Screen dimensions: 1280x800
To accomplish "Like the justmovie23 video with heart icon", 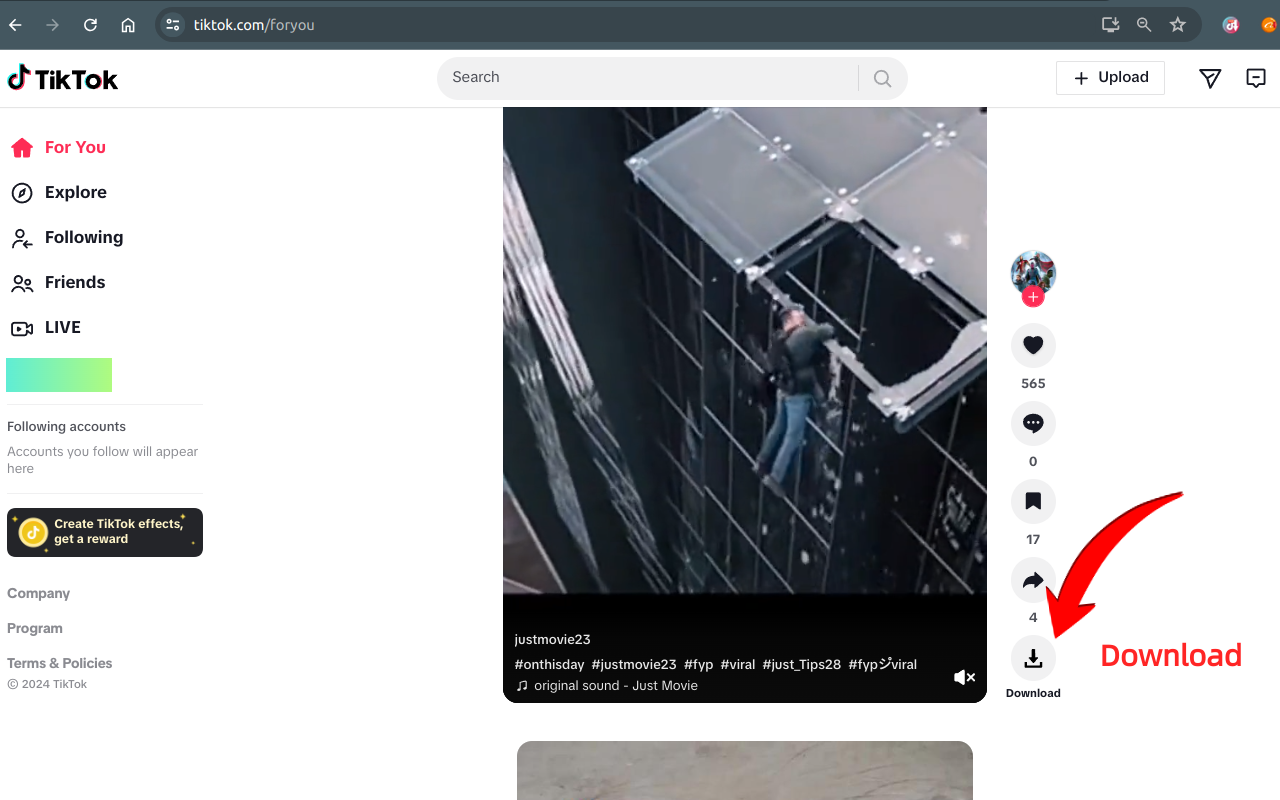I will pos(1033,345).
